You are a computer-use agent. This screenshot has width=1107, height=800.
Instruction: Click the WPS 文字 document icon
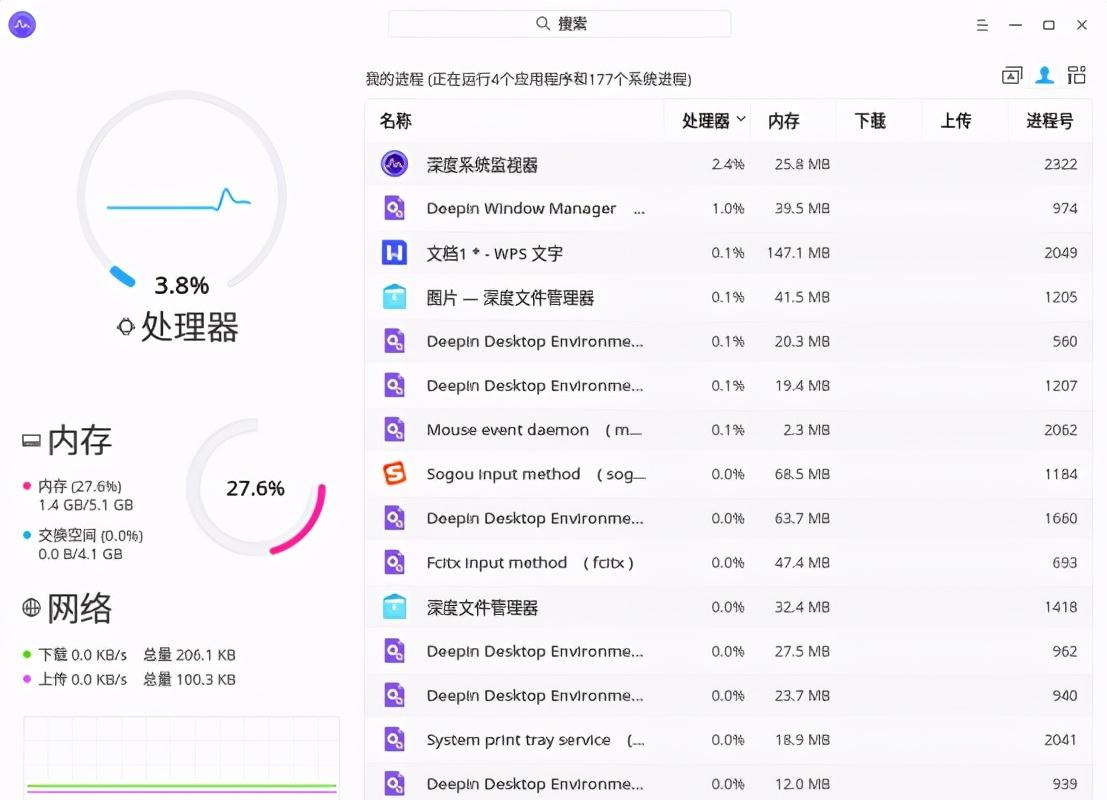[x=395, y=252]
